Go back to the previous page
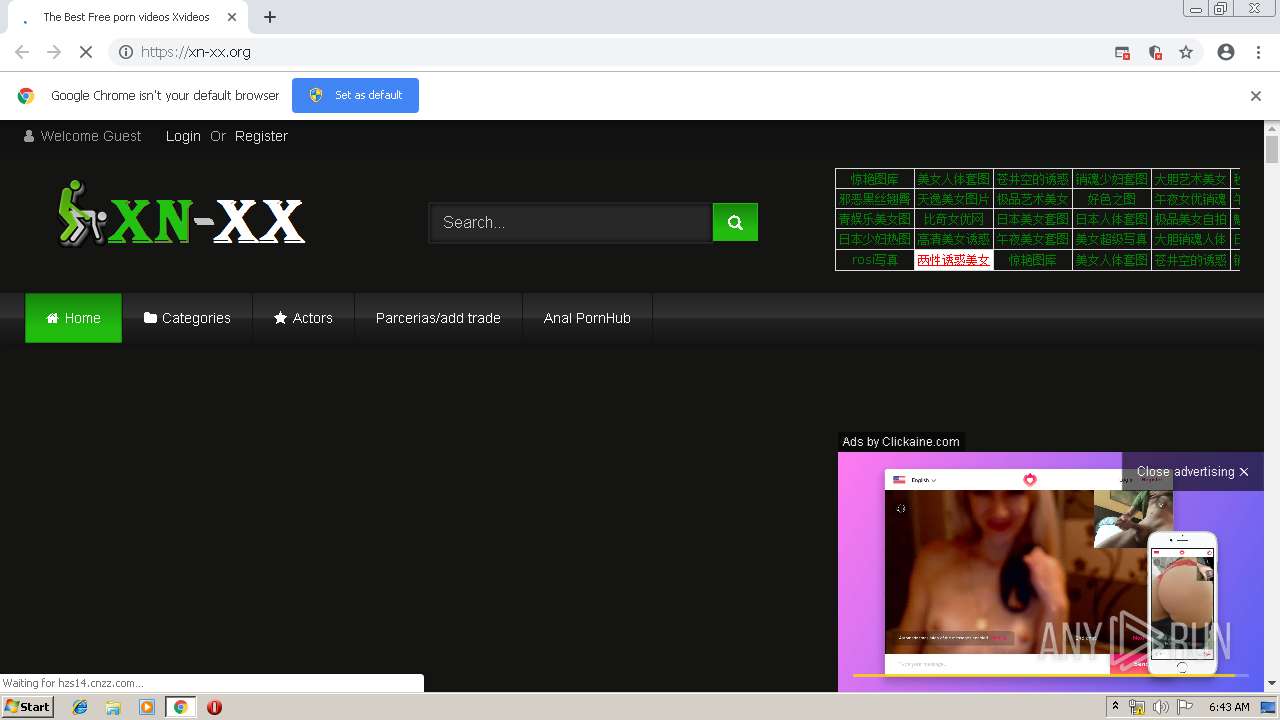The image size is (1280, 720). point(22,52)
